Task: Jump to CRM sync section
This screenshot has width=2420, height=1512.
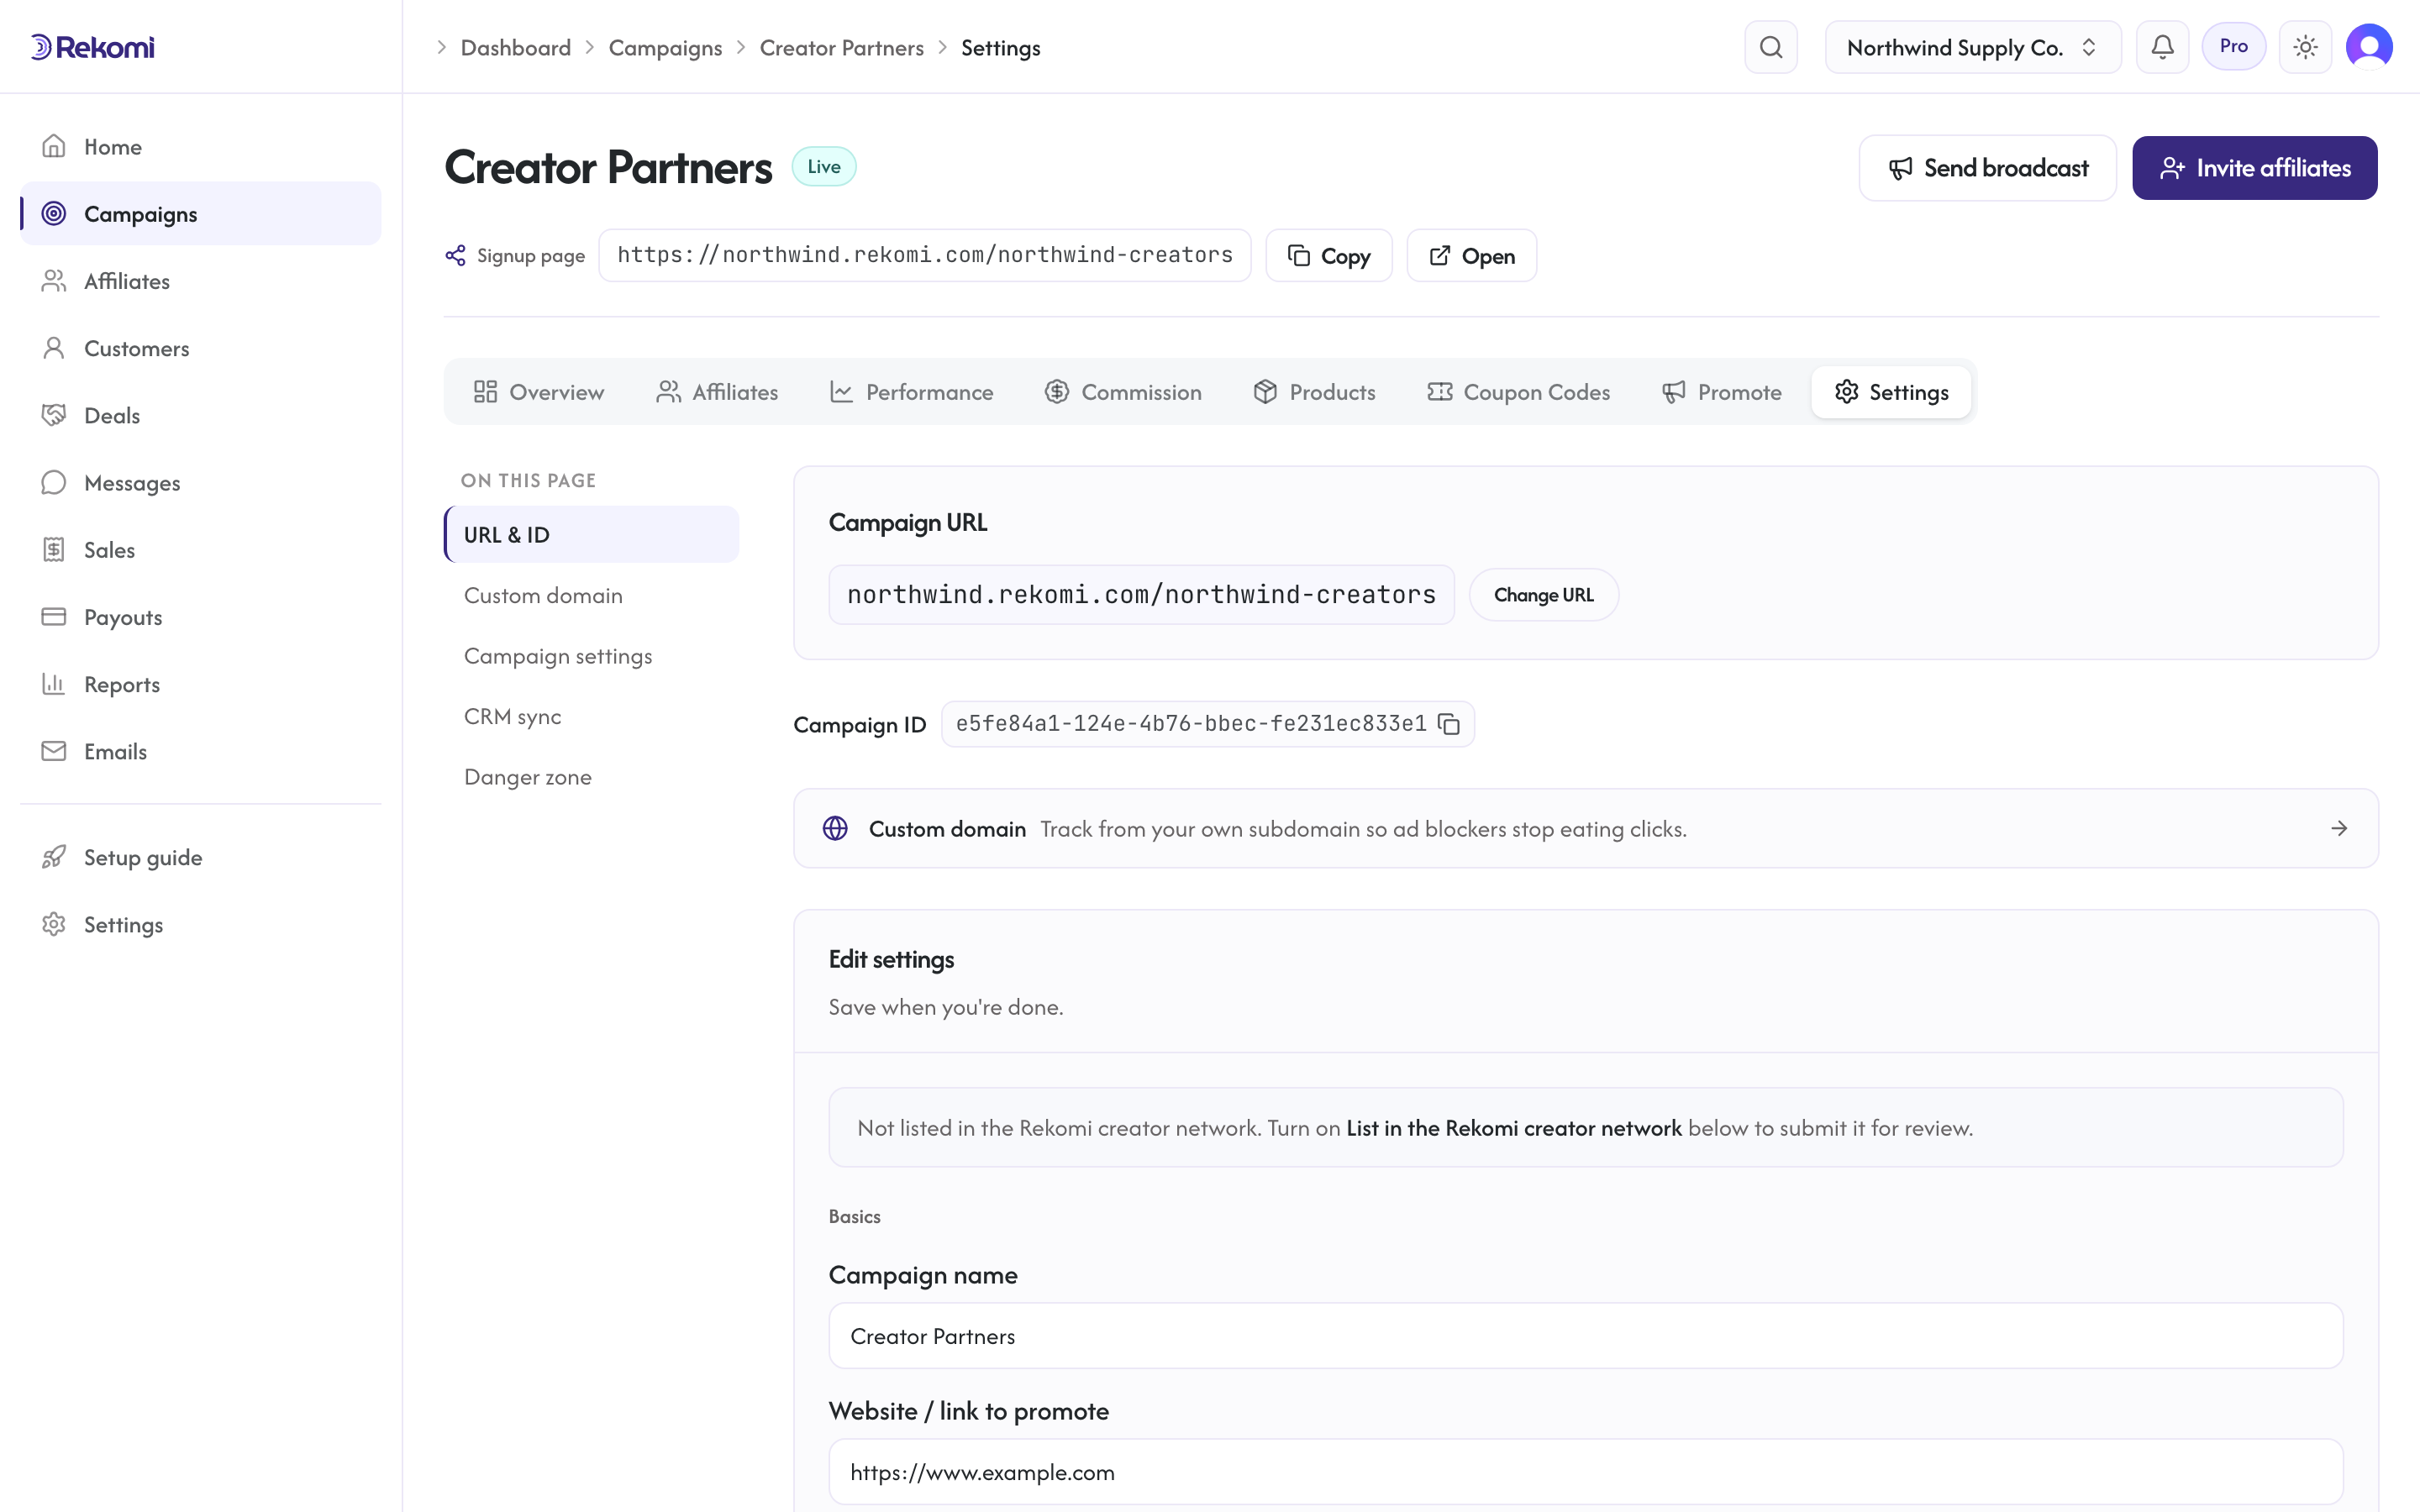Action: (591, 716)
